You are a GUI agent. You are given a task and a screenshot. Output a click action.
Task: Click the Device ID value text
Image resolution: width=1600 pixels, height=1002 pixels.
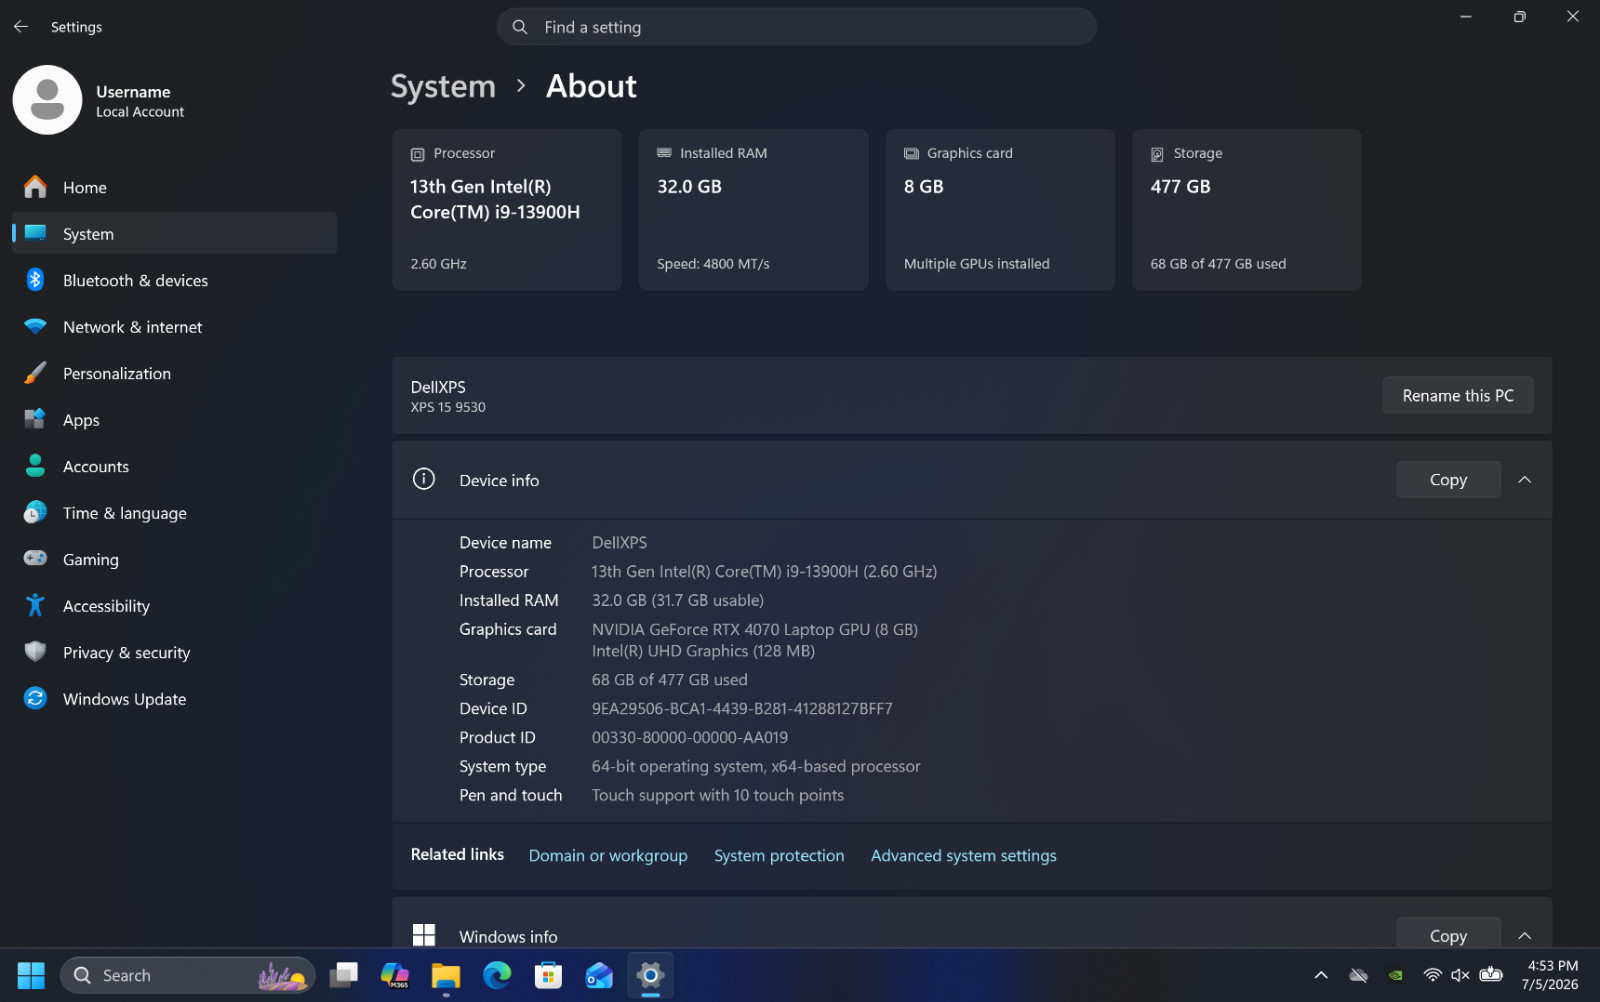tap(742, 708)
